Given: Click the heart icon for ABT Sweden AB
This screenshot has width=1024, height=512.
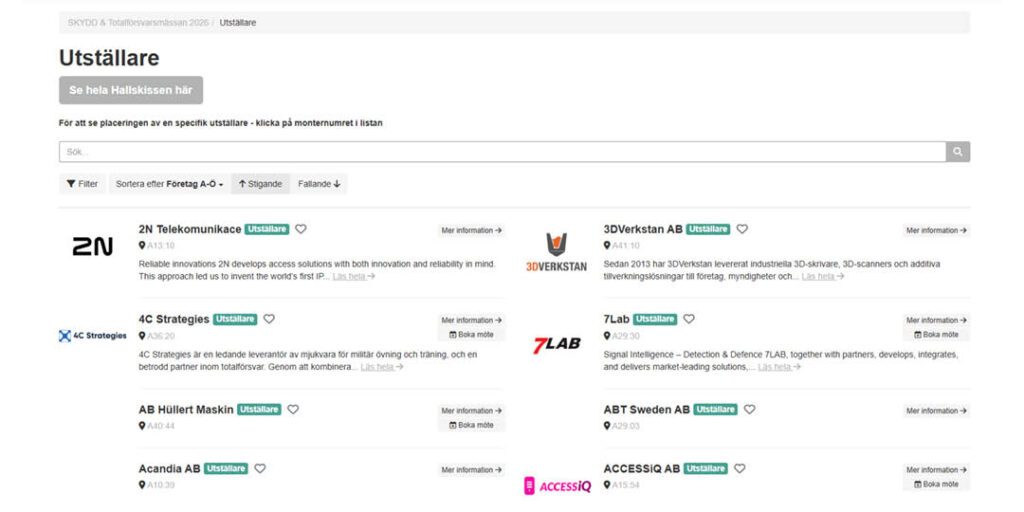Looking at the screenshot, I should click(x=750, y=409).
